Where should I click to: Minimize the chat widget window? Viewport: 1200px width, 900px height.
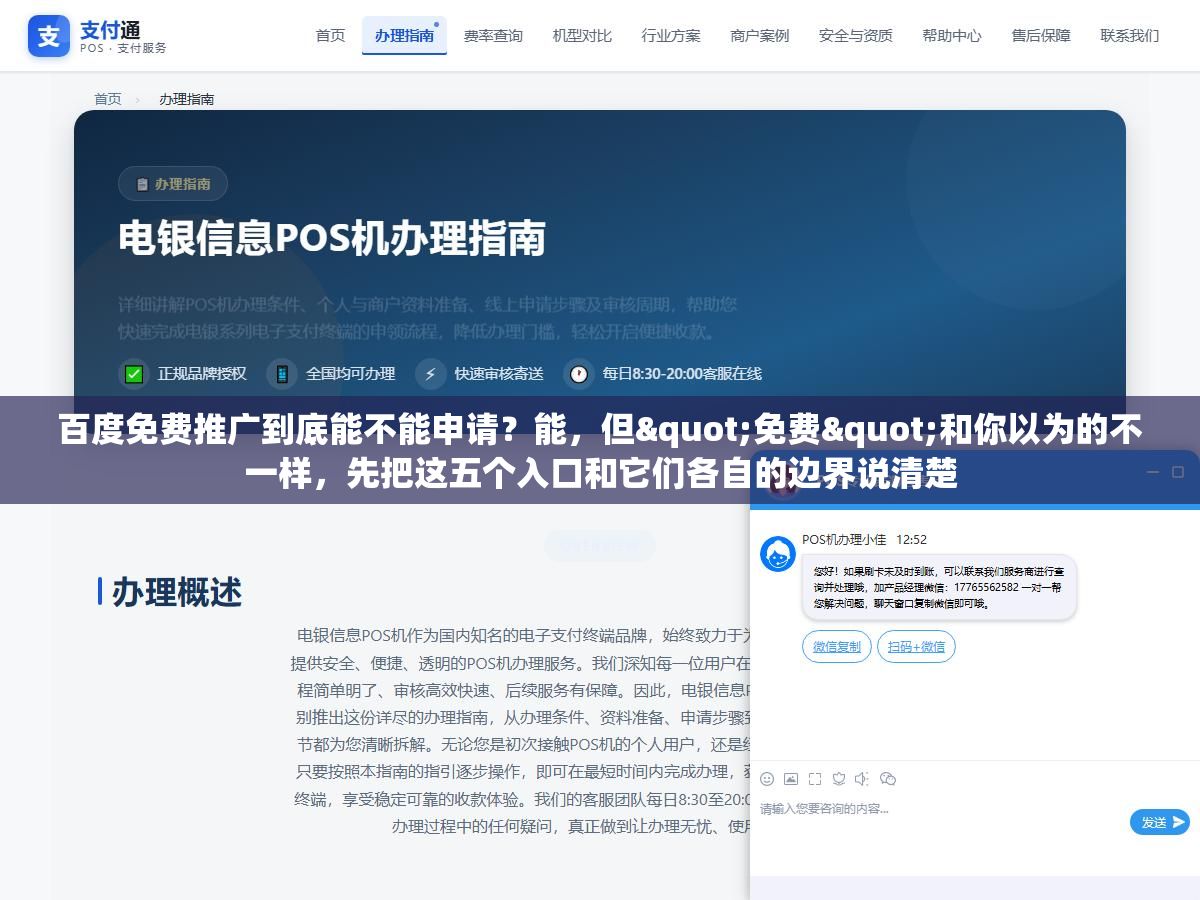tap(1152, 472)
